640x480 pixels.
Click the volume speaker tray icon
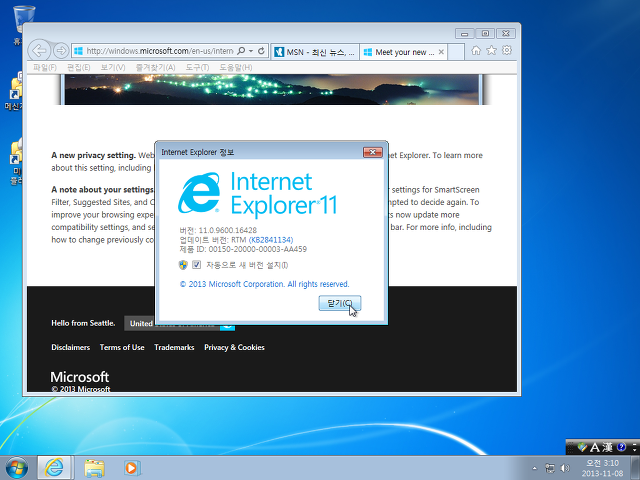tap(565, 468)
